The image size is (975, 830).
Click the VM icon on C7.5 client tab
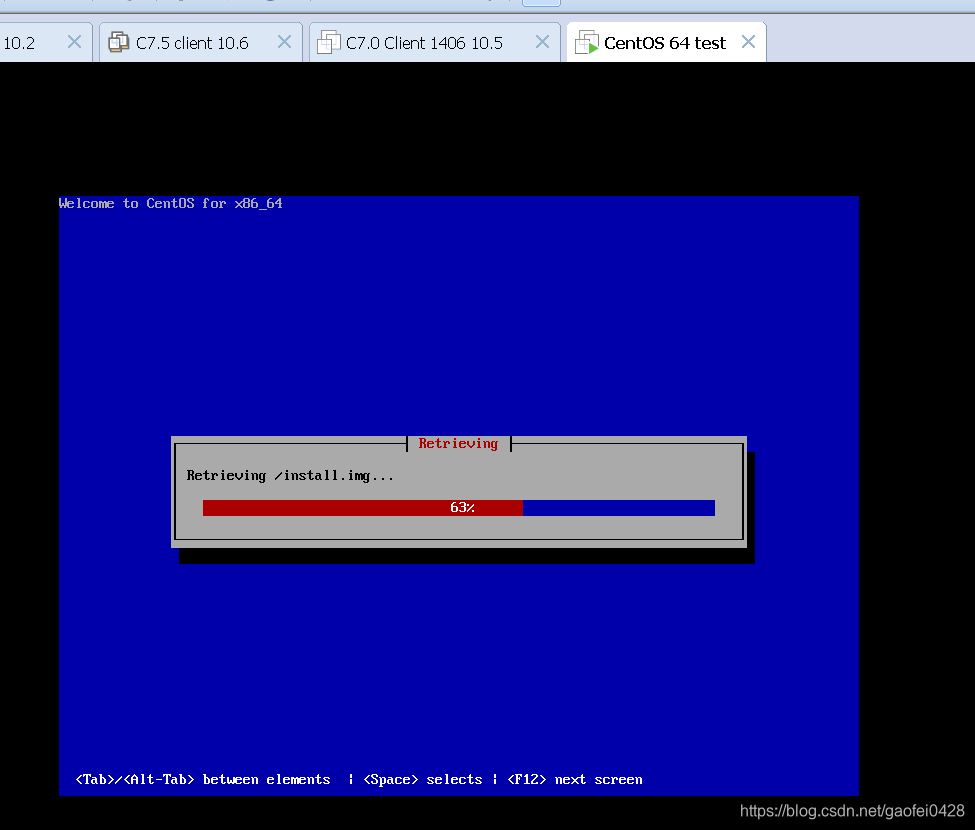(x=118, y=42)
